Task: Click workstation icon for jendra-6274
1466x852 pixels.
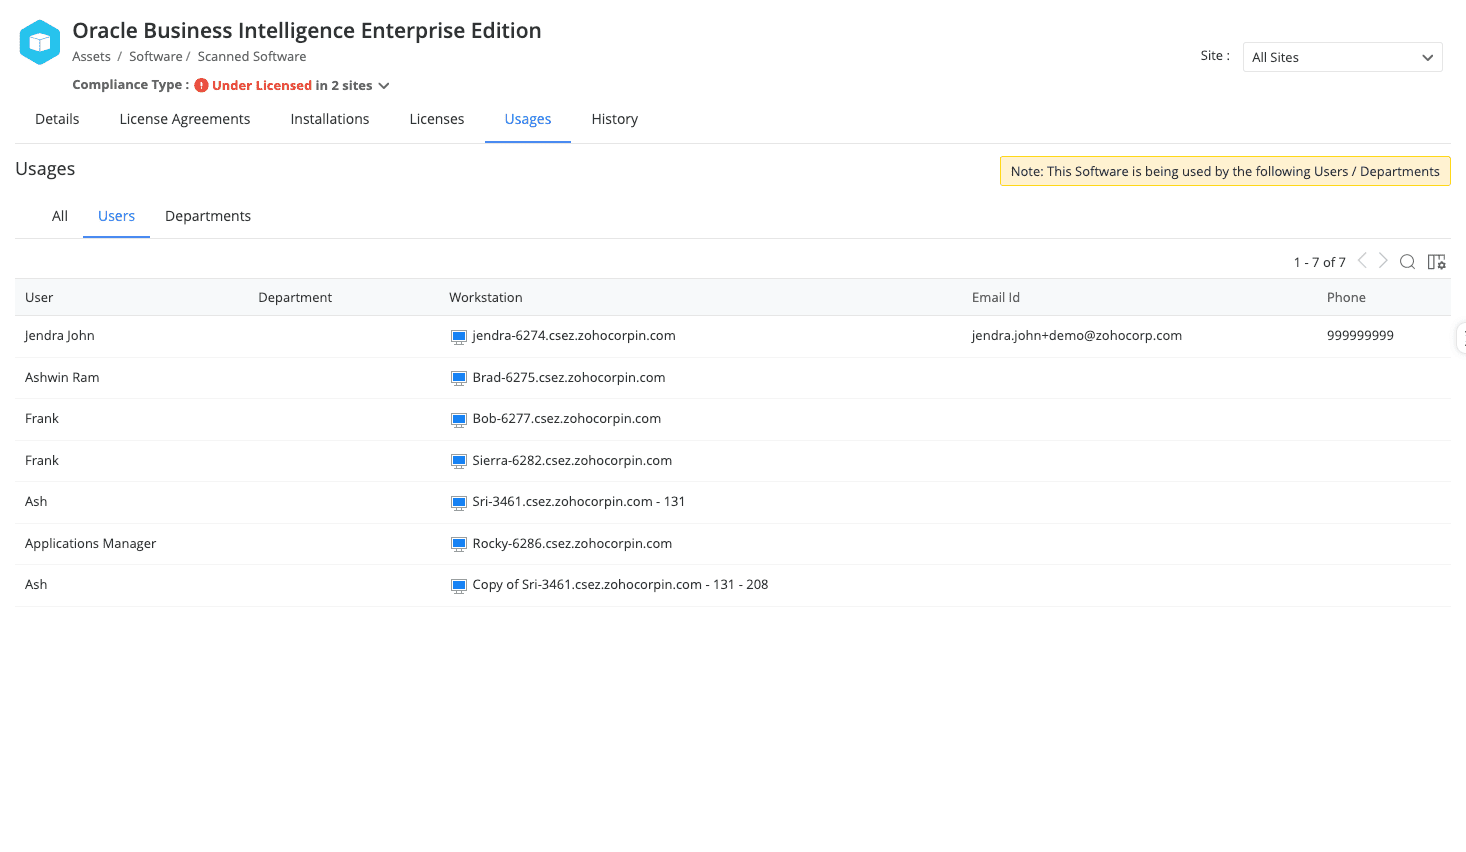Action: pyautogui.click(x=459, y=337)
